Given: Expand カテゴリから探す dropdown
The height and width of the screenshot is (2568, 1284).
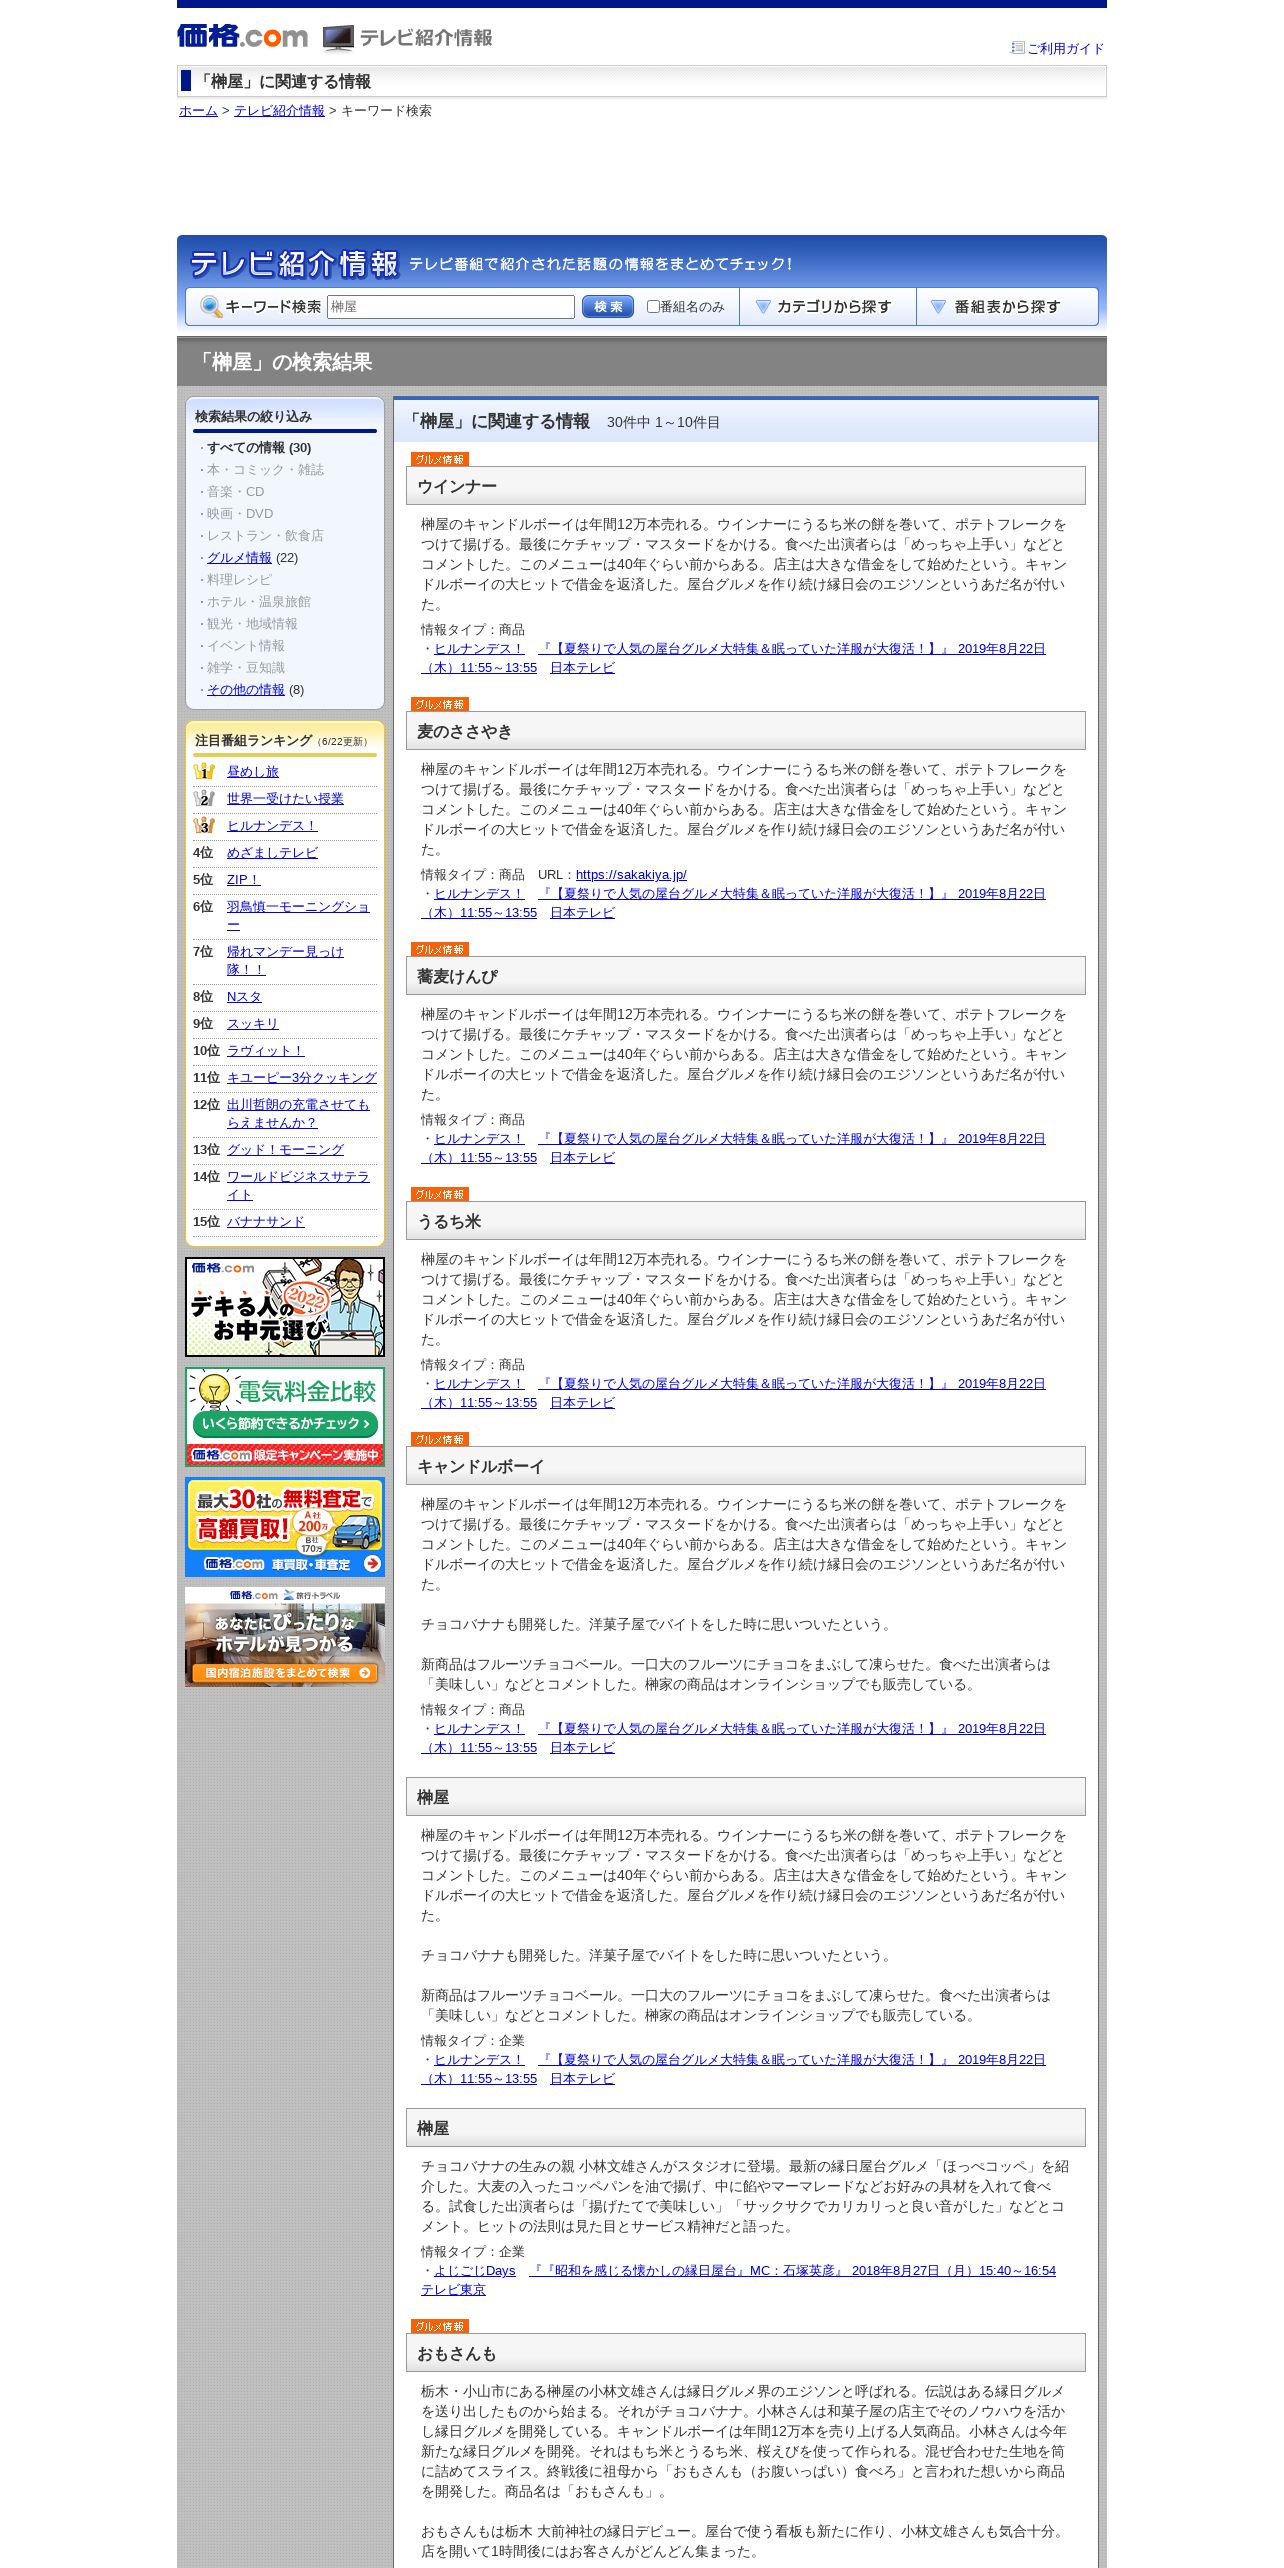Looking at the screenshot, I should pyautogui.click(x=828, y=307).
